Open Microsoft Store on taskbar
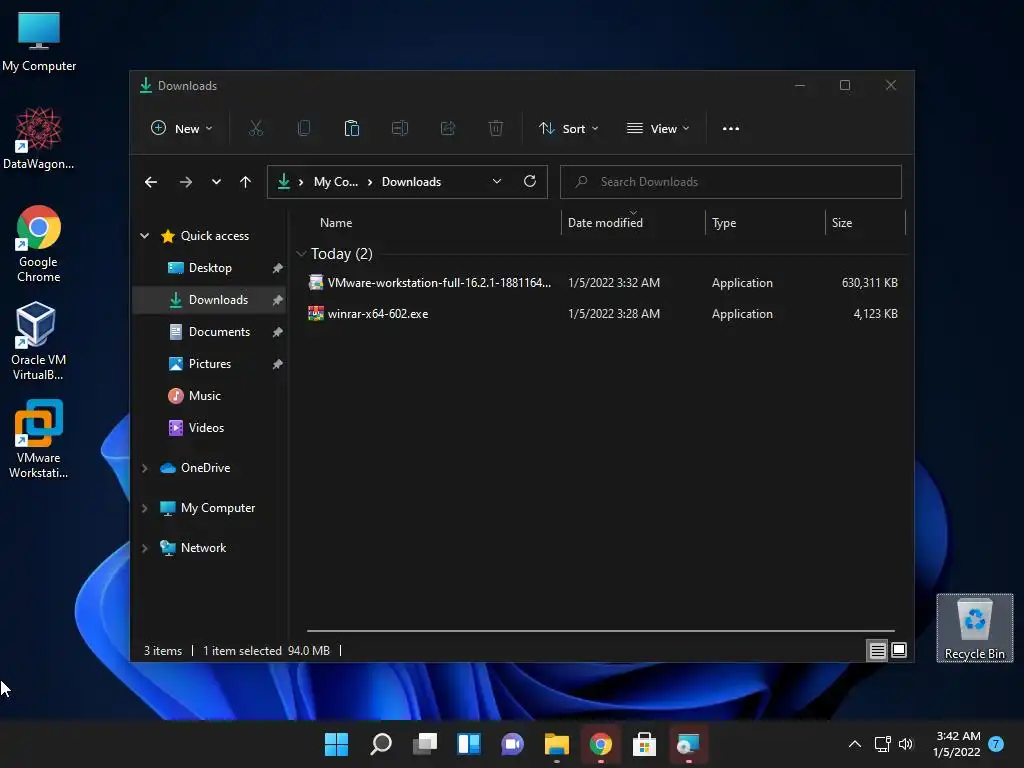 (644, 744)
